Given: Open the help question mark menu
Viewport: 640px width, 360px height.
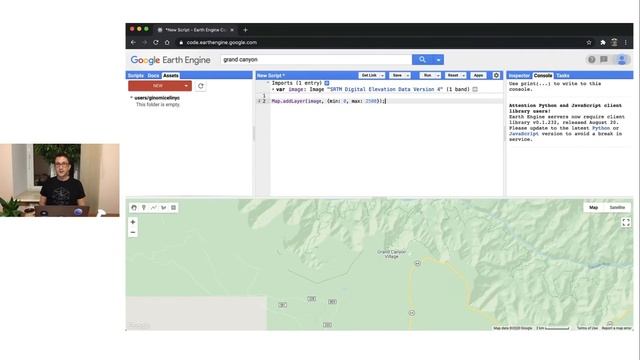Looking at the screenshot, I should [x=591, y=60].
